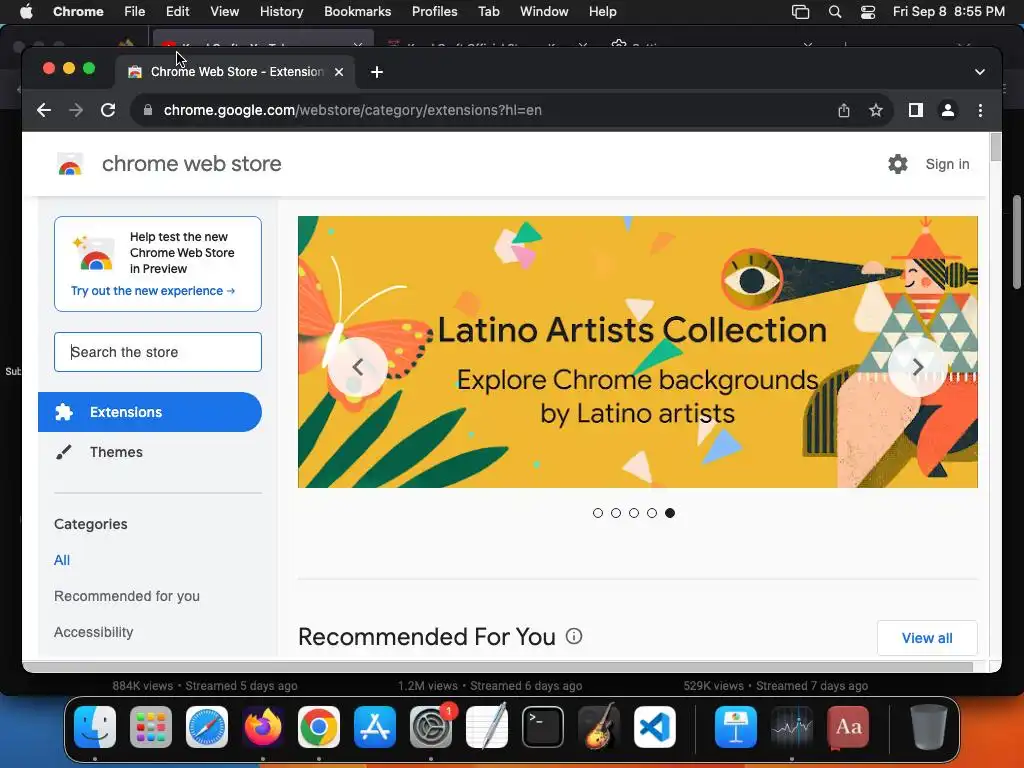
Task: Open Dictionary from the Dock
Action: 848,727
